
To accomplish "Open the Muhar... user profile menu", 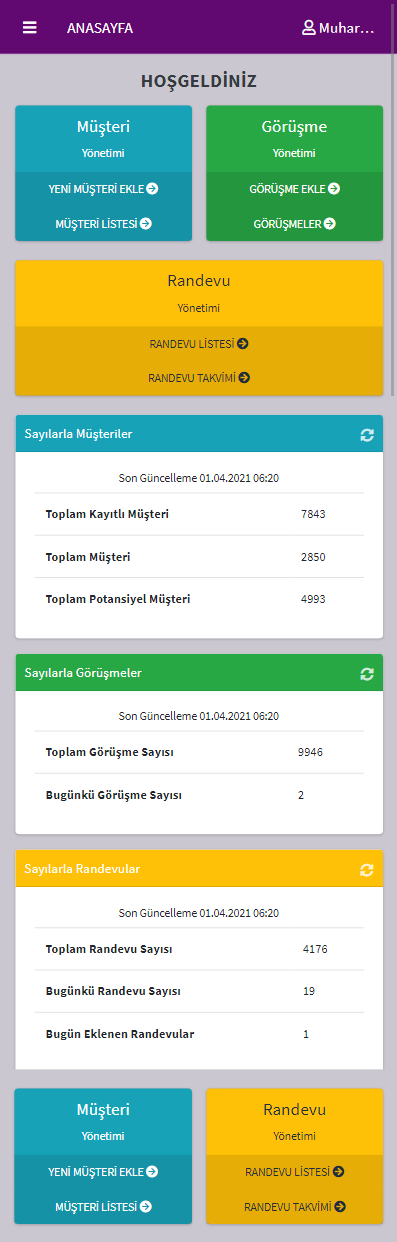I will click(x=338, y=28).
